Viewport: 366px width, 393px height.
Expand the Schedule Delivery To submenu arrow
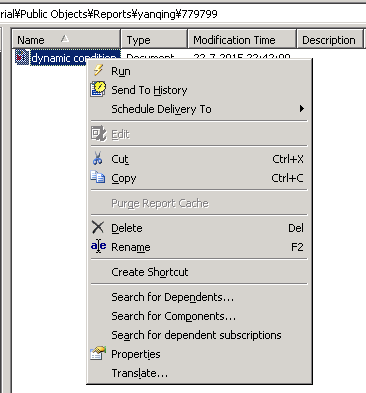pos(302,109)
